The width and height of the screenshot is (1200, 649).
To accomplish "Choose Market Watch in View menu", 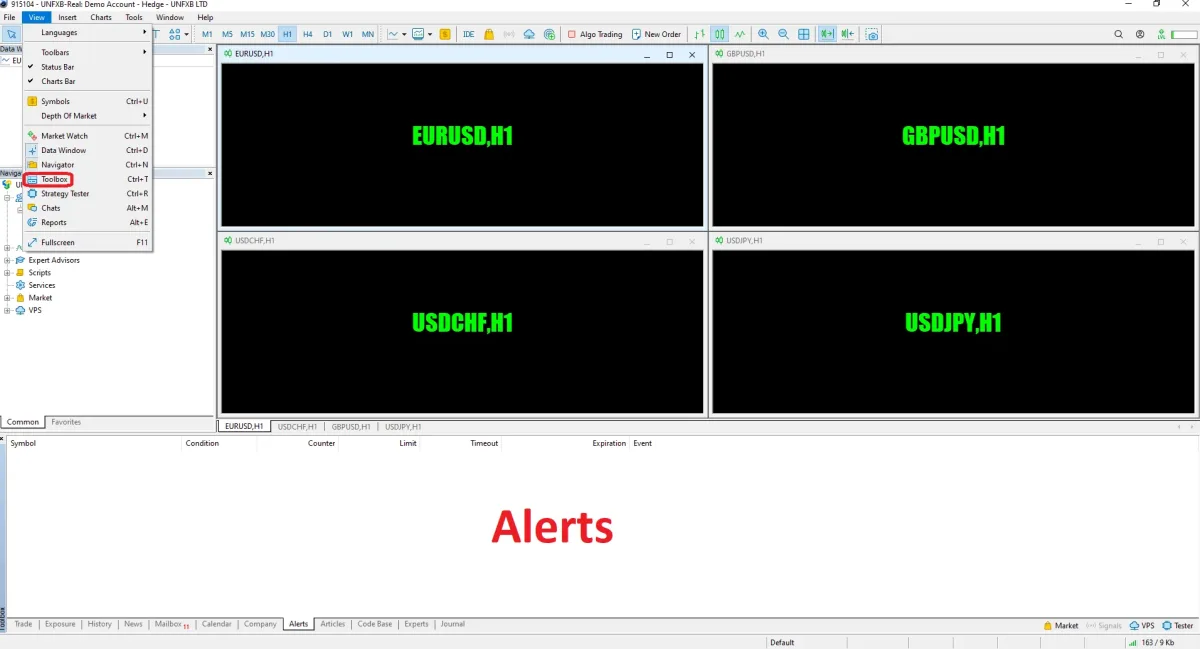I will click(88, 136).
